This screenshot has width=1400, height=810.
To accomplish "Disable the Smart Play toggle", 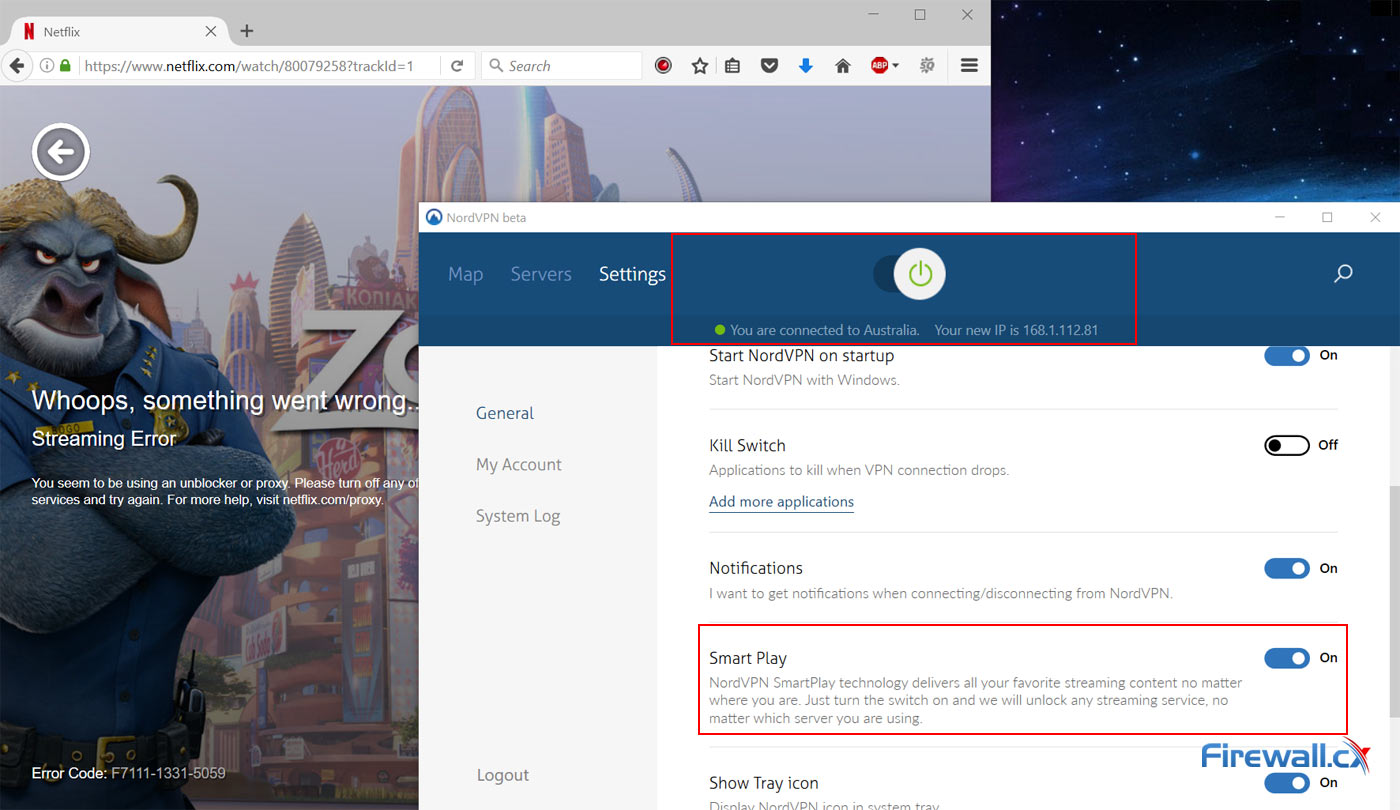I will click(1287, 658).
